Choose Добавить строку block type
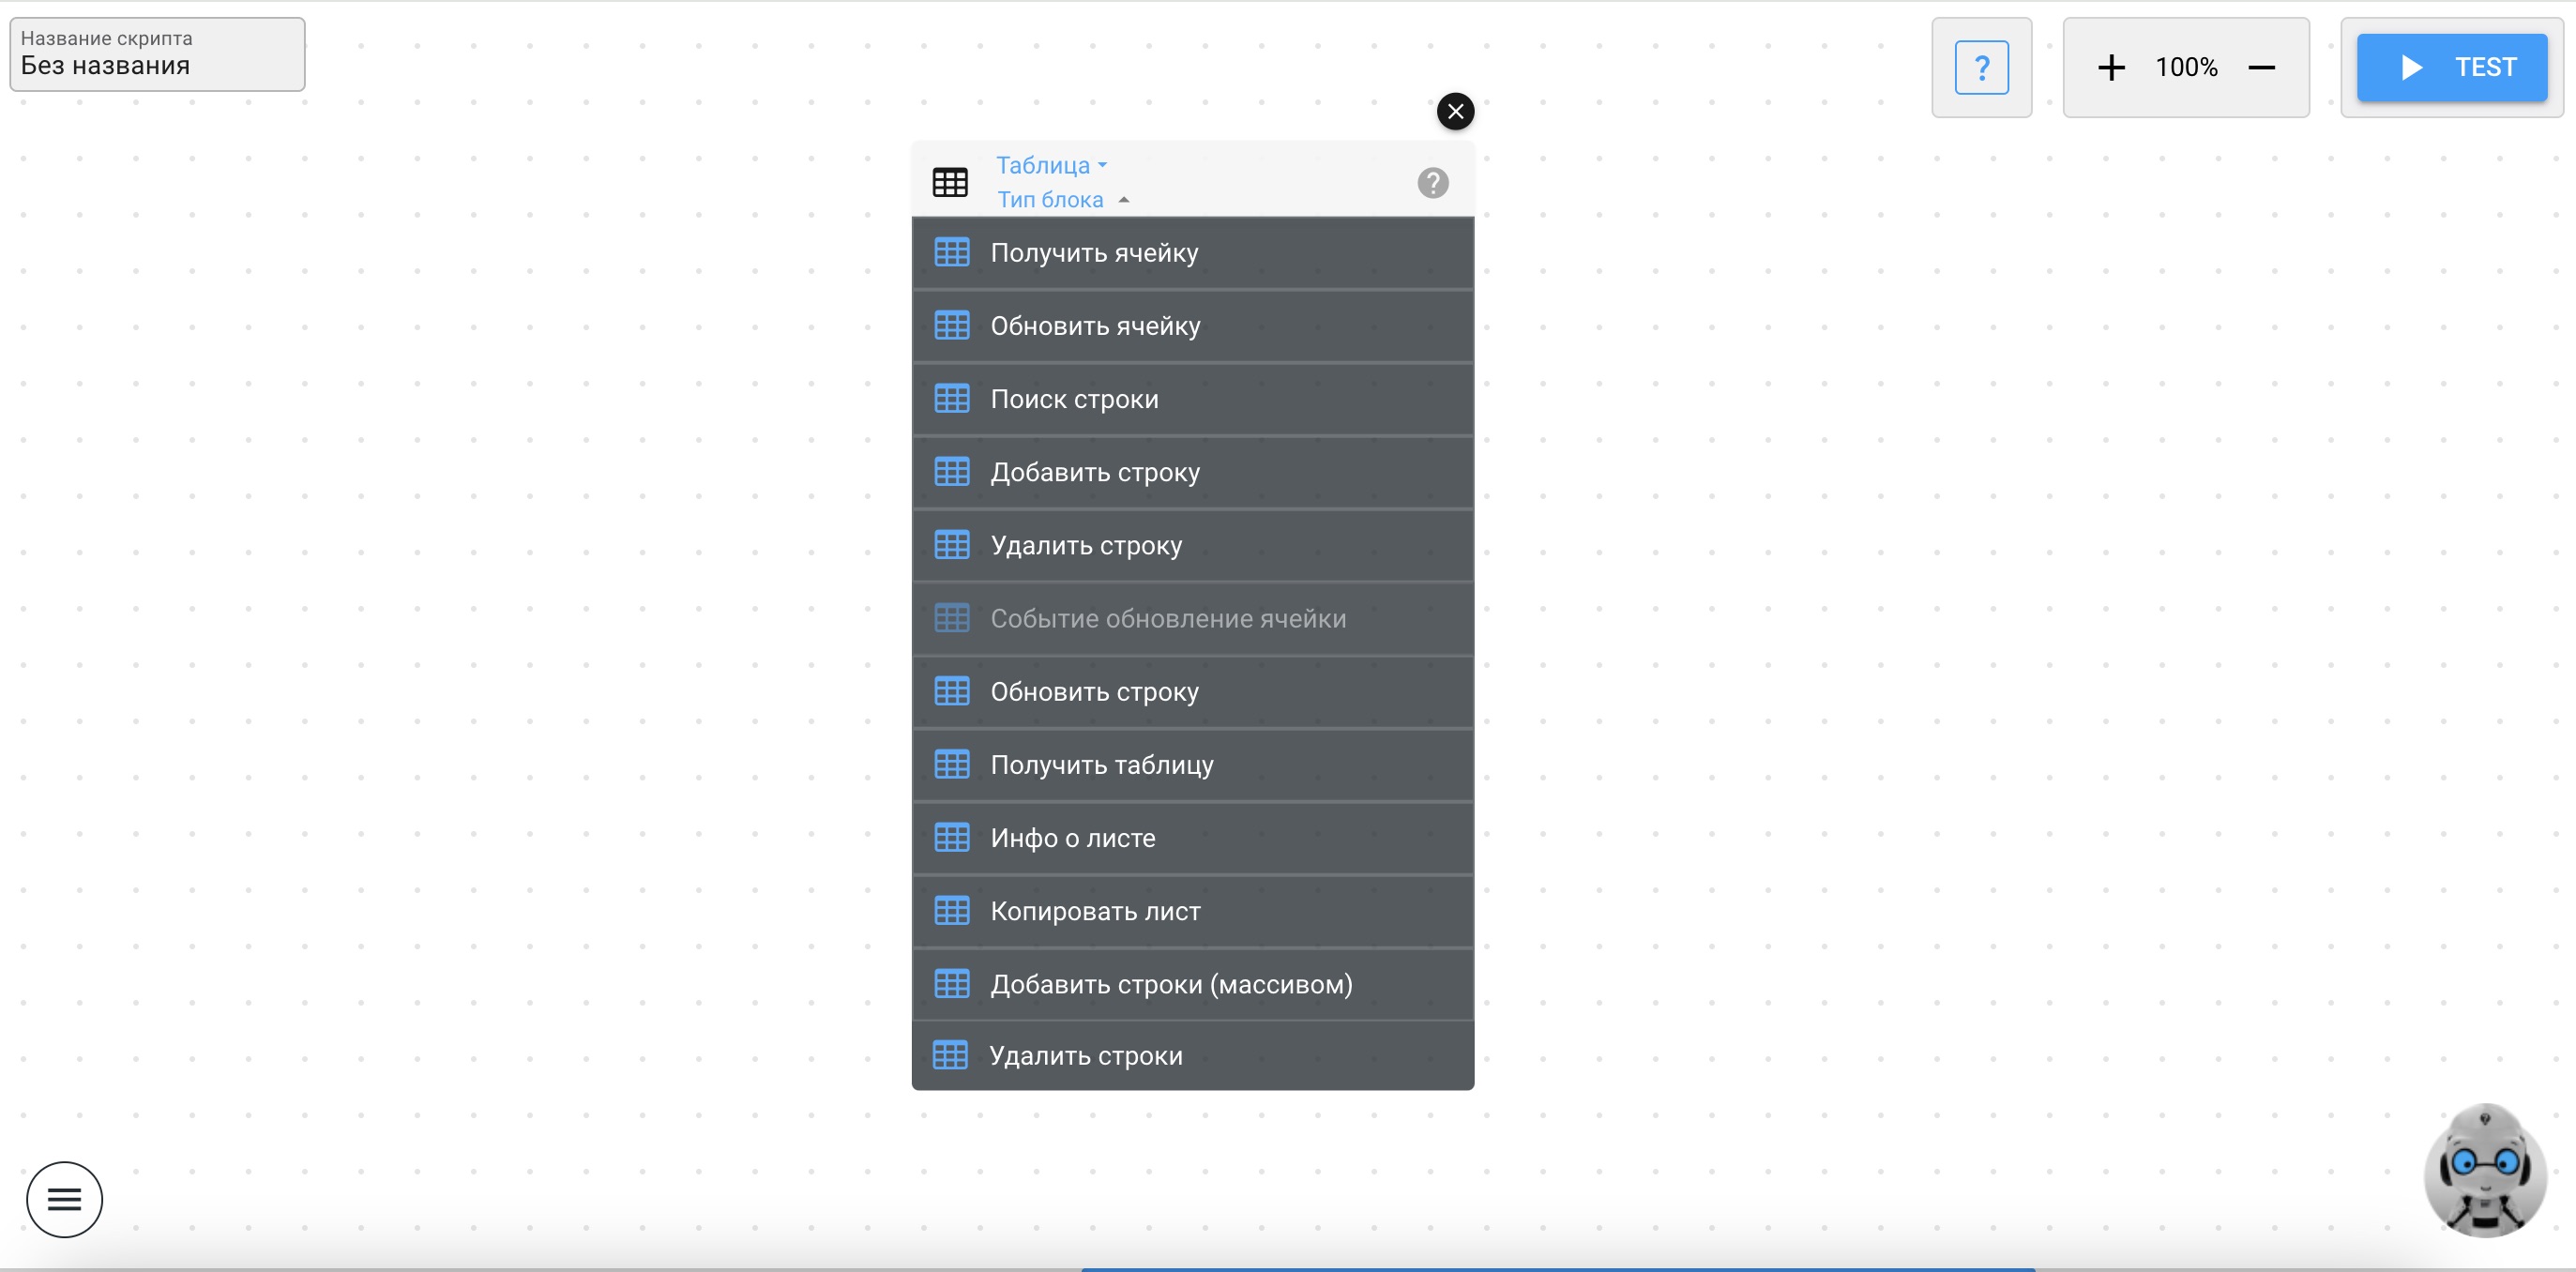The width and height of the screenshot is (2576, 1272). click(x=1192, y=472)
